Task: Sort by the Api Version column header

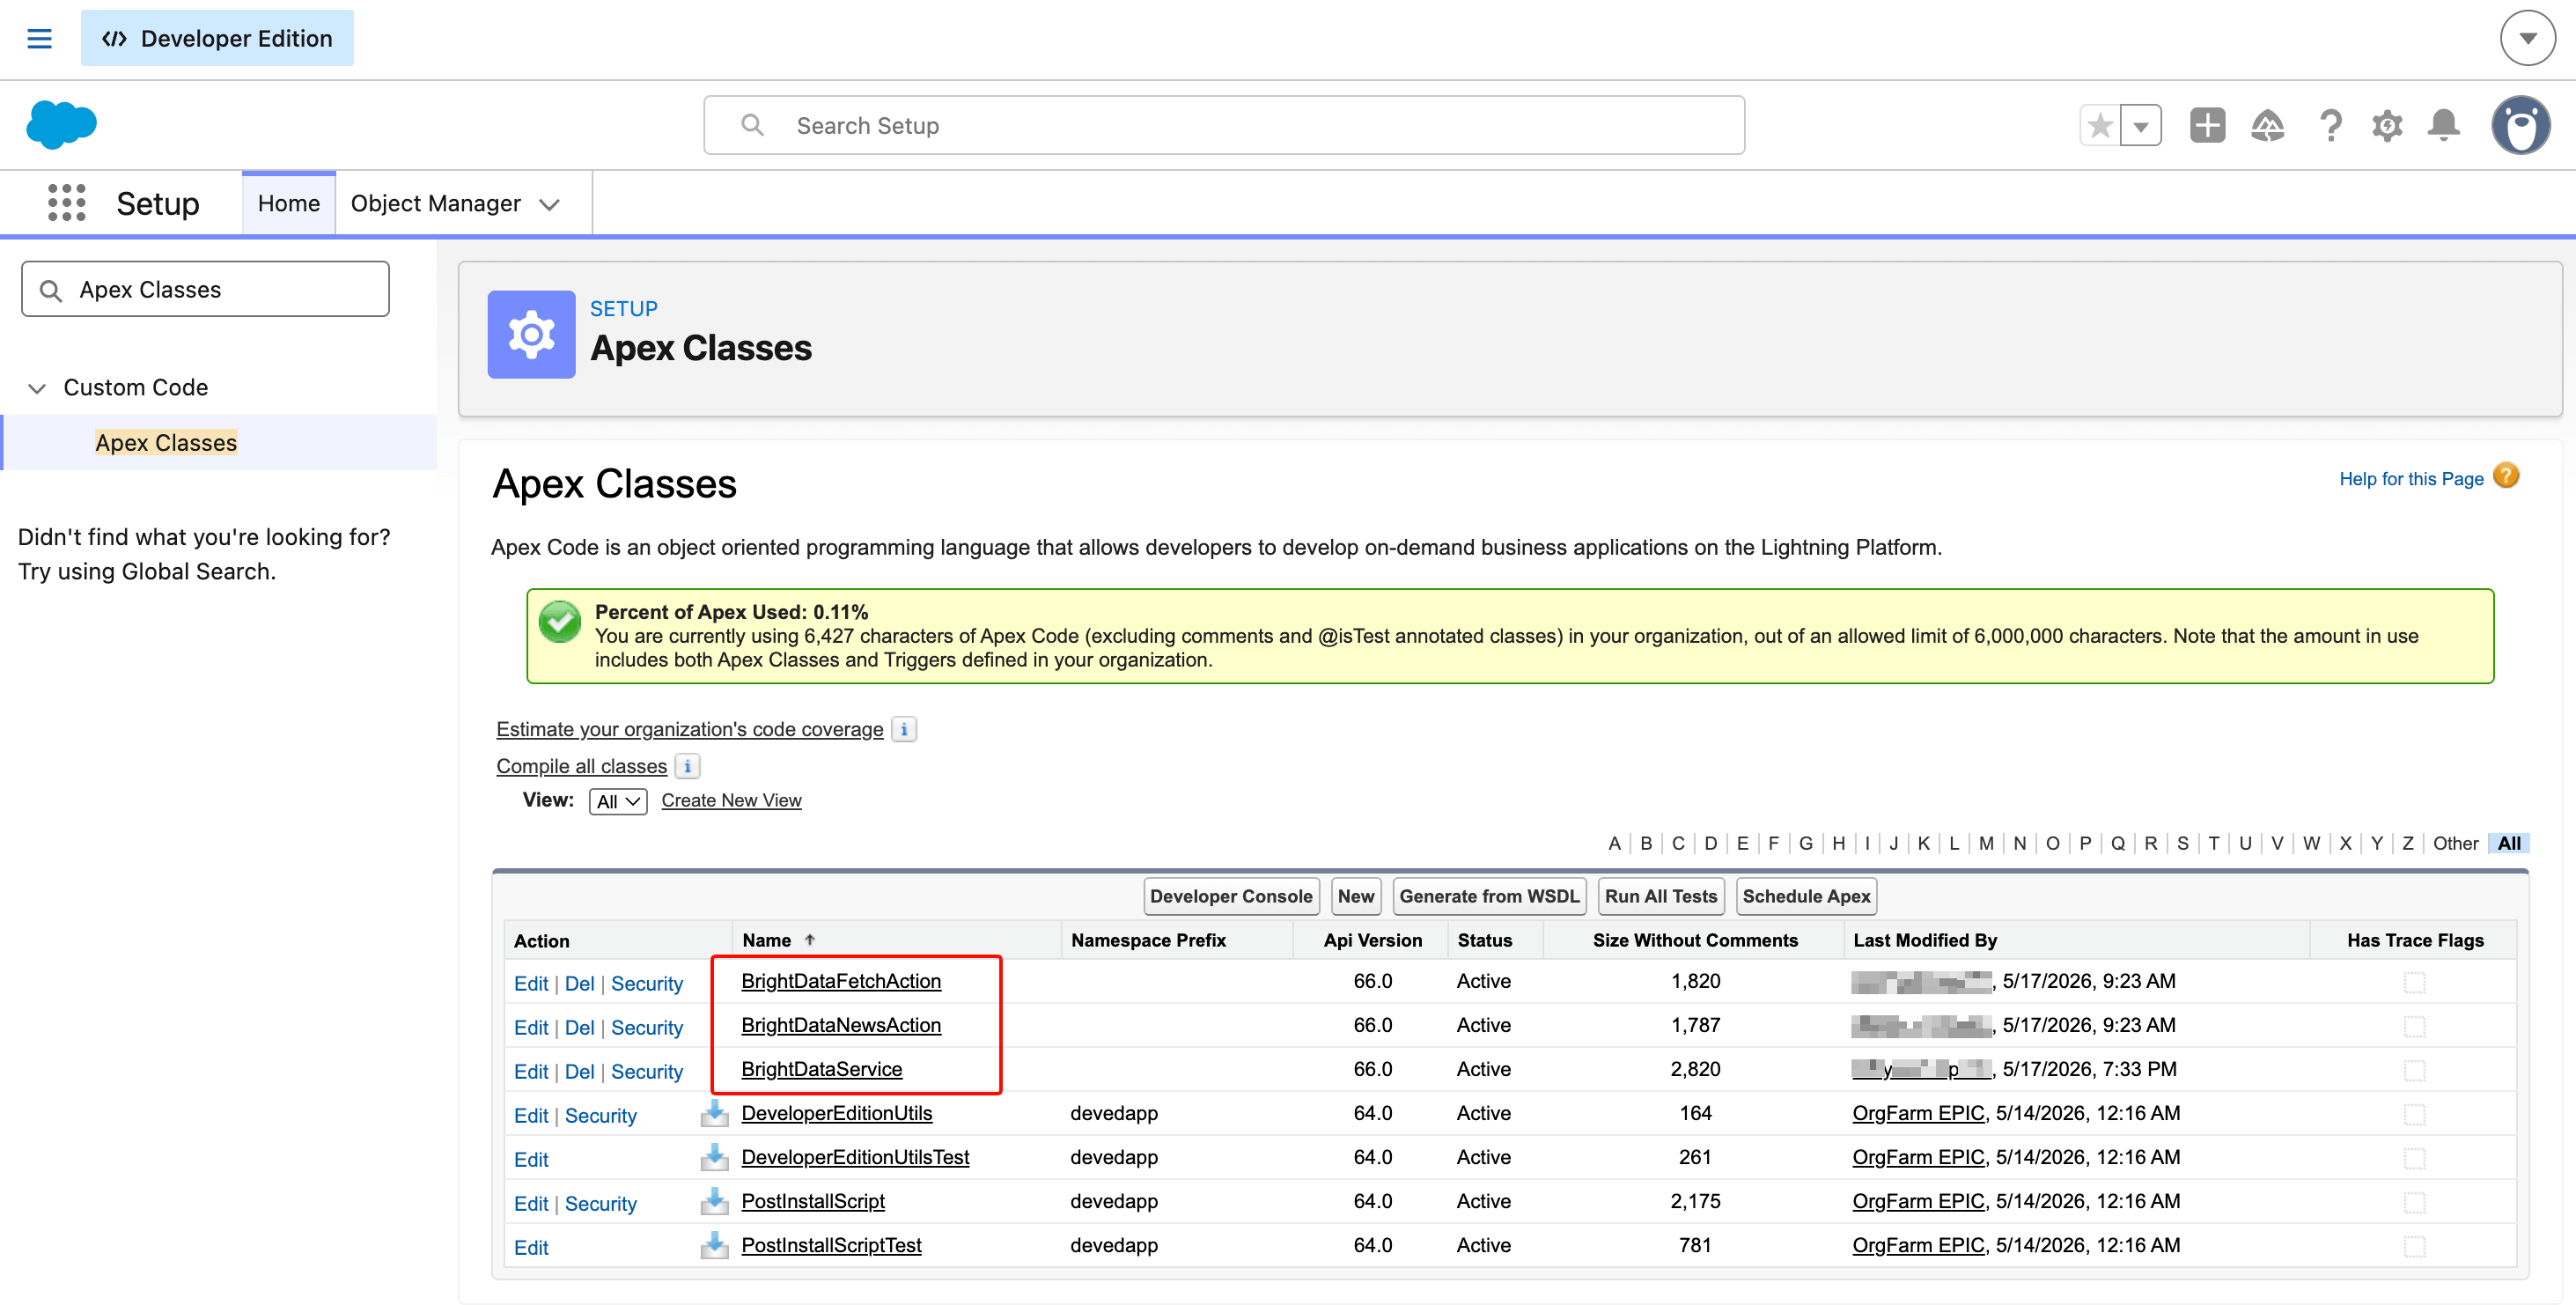Action: pos(1372,940)
